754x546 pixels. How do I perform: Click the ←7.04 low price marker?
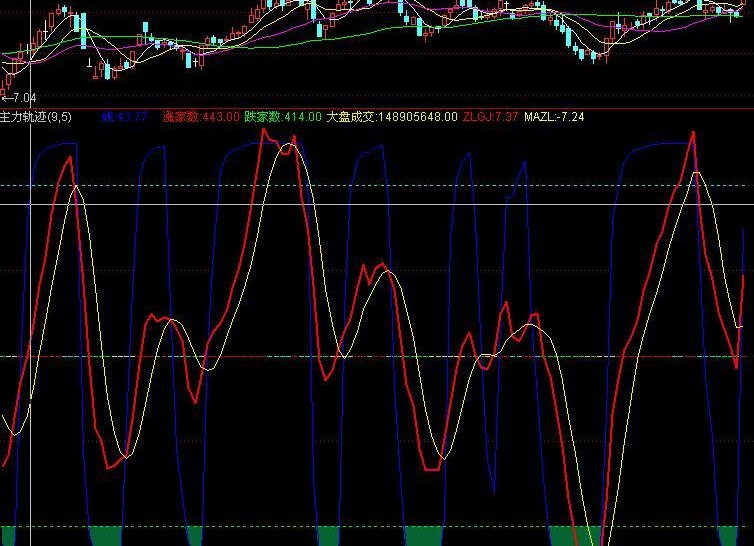tap(19, 99)
